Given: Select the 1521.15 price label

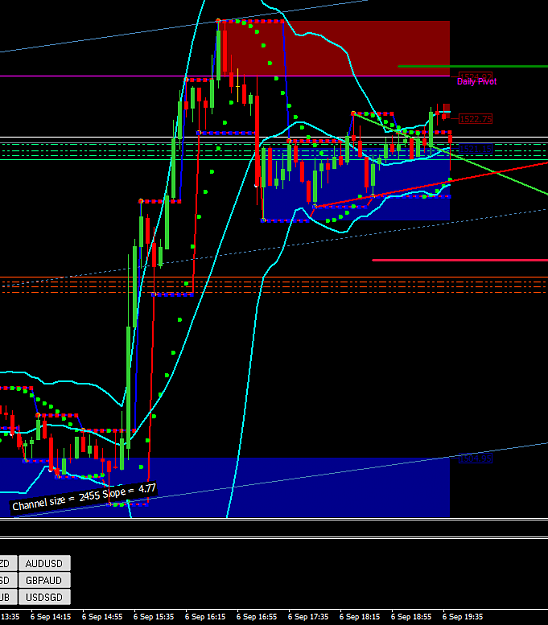Looking at the screenshot, I should (x=476, y=149).
